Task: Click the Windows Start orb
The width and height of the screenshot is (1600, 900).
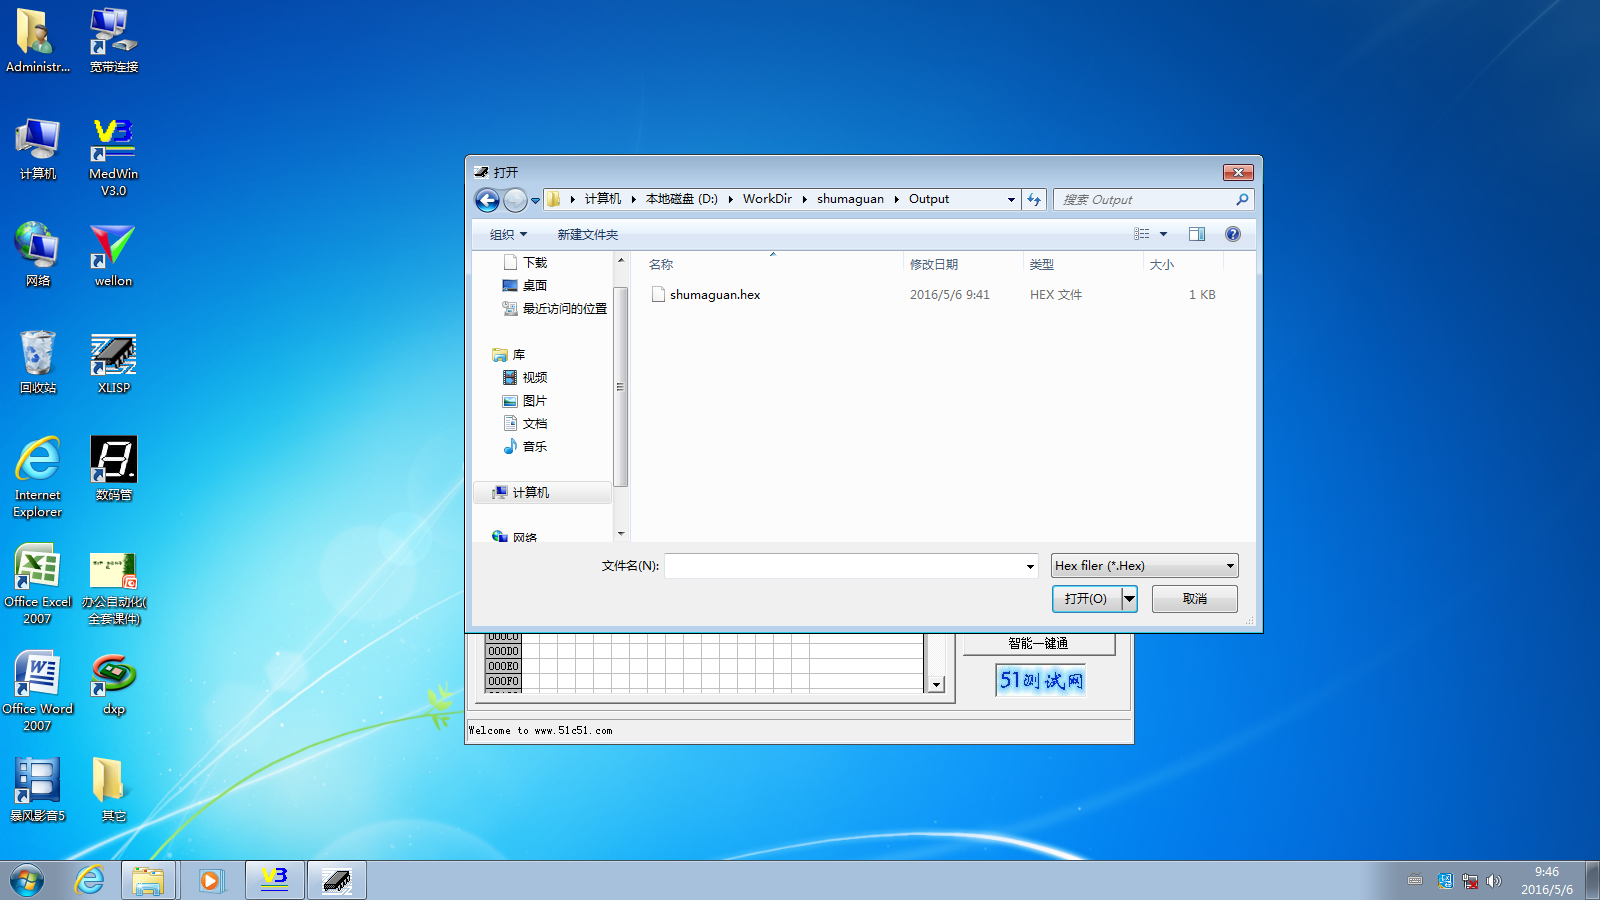Action: (27, 881)
